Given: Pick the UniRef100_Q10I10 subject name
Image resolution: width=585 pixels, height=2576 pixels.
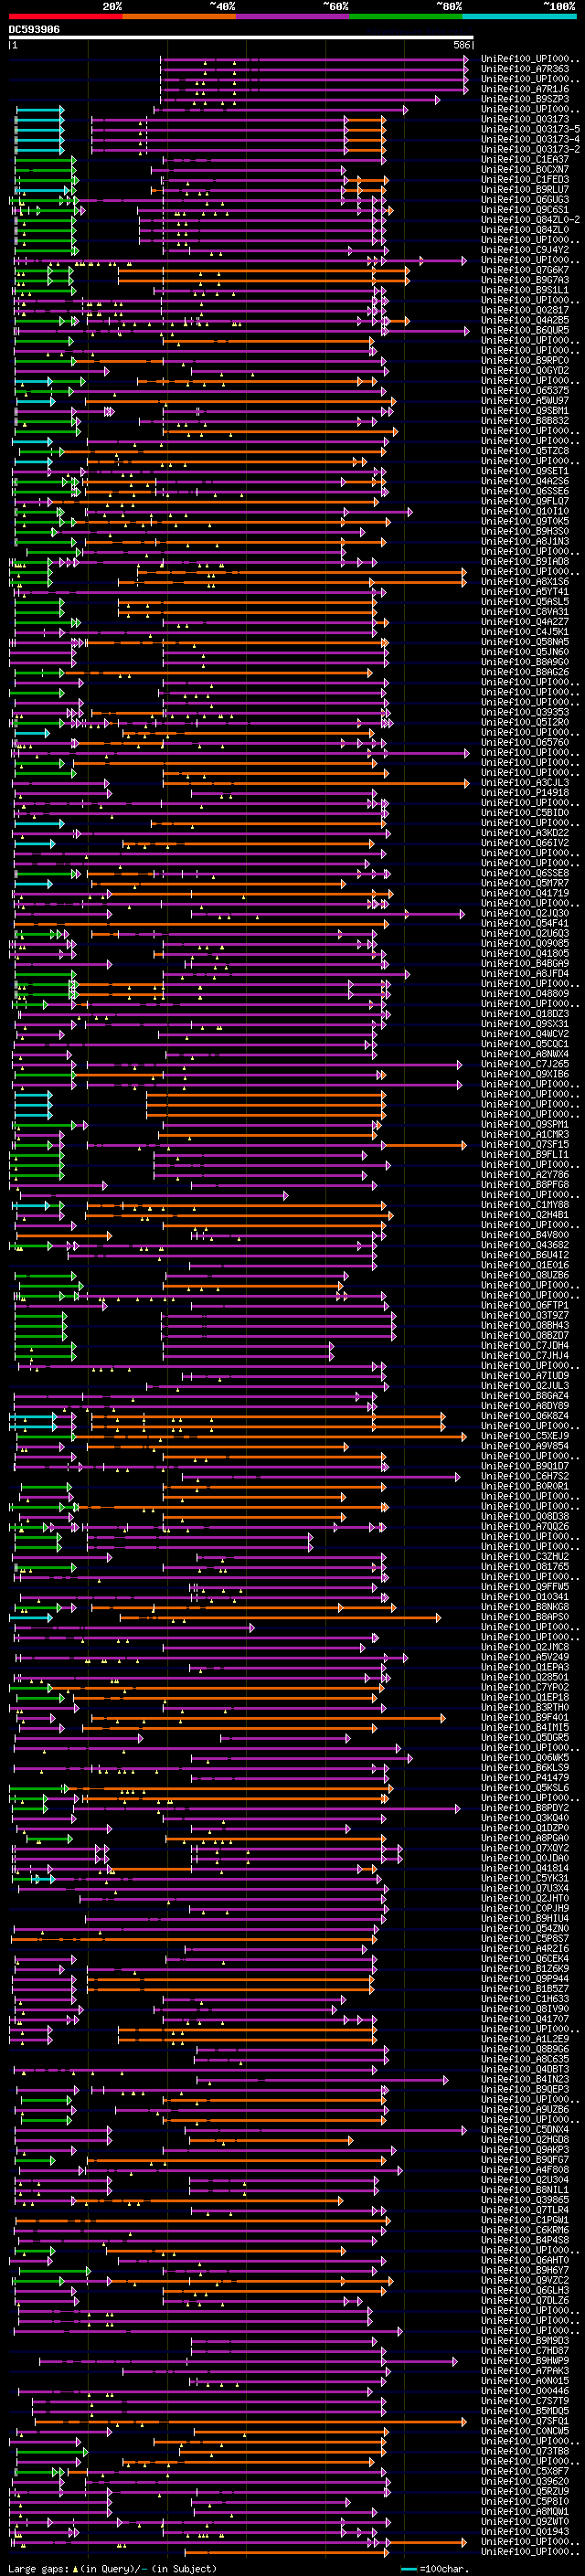Looking at the screenshot, I should [x=525, y=511].
